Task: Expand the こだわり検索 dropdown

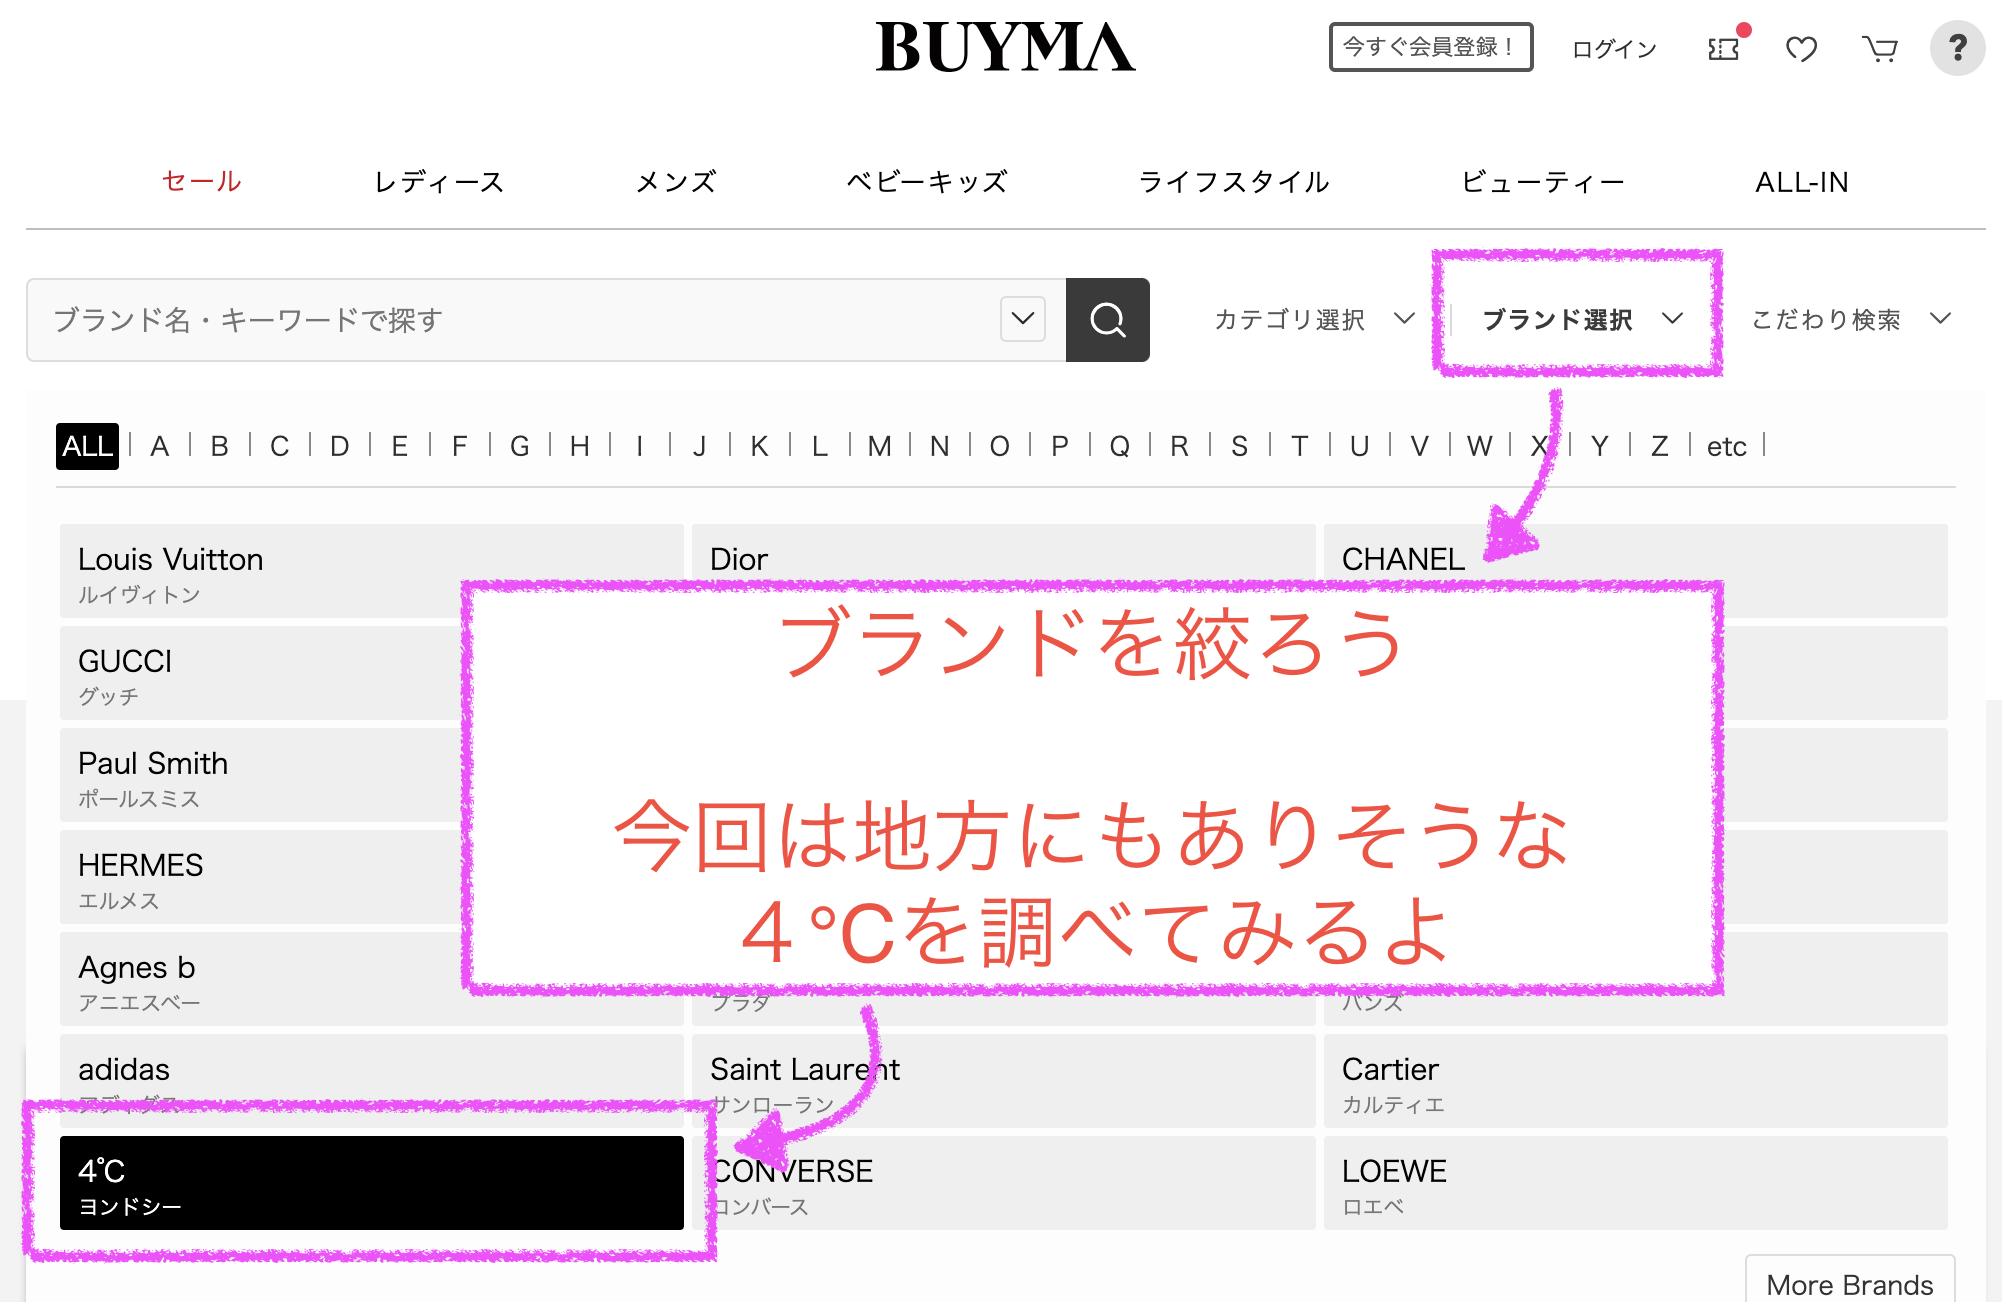Action: 1851,319
